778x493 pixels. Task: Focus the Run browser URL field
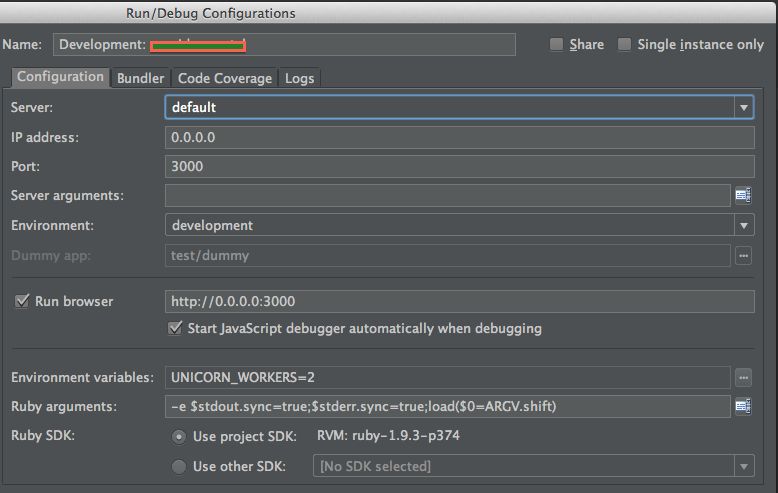[459, 302]
